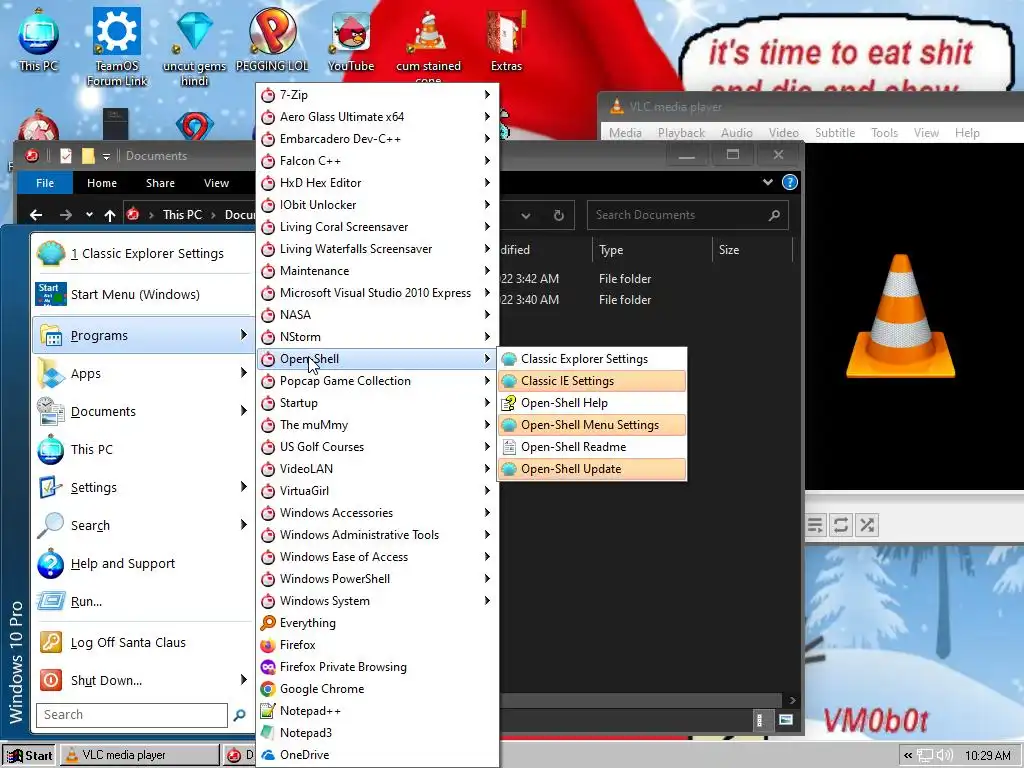The image size is (1024, 768).
Task: Open Open-Shell Menu Settings
Action: (592, 425)
